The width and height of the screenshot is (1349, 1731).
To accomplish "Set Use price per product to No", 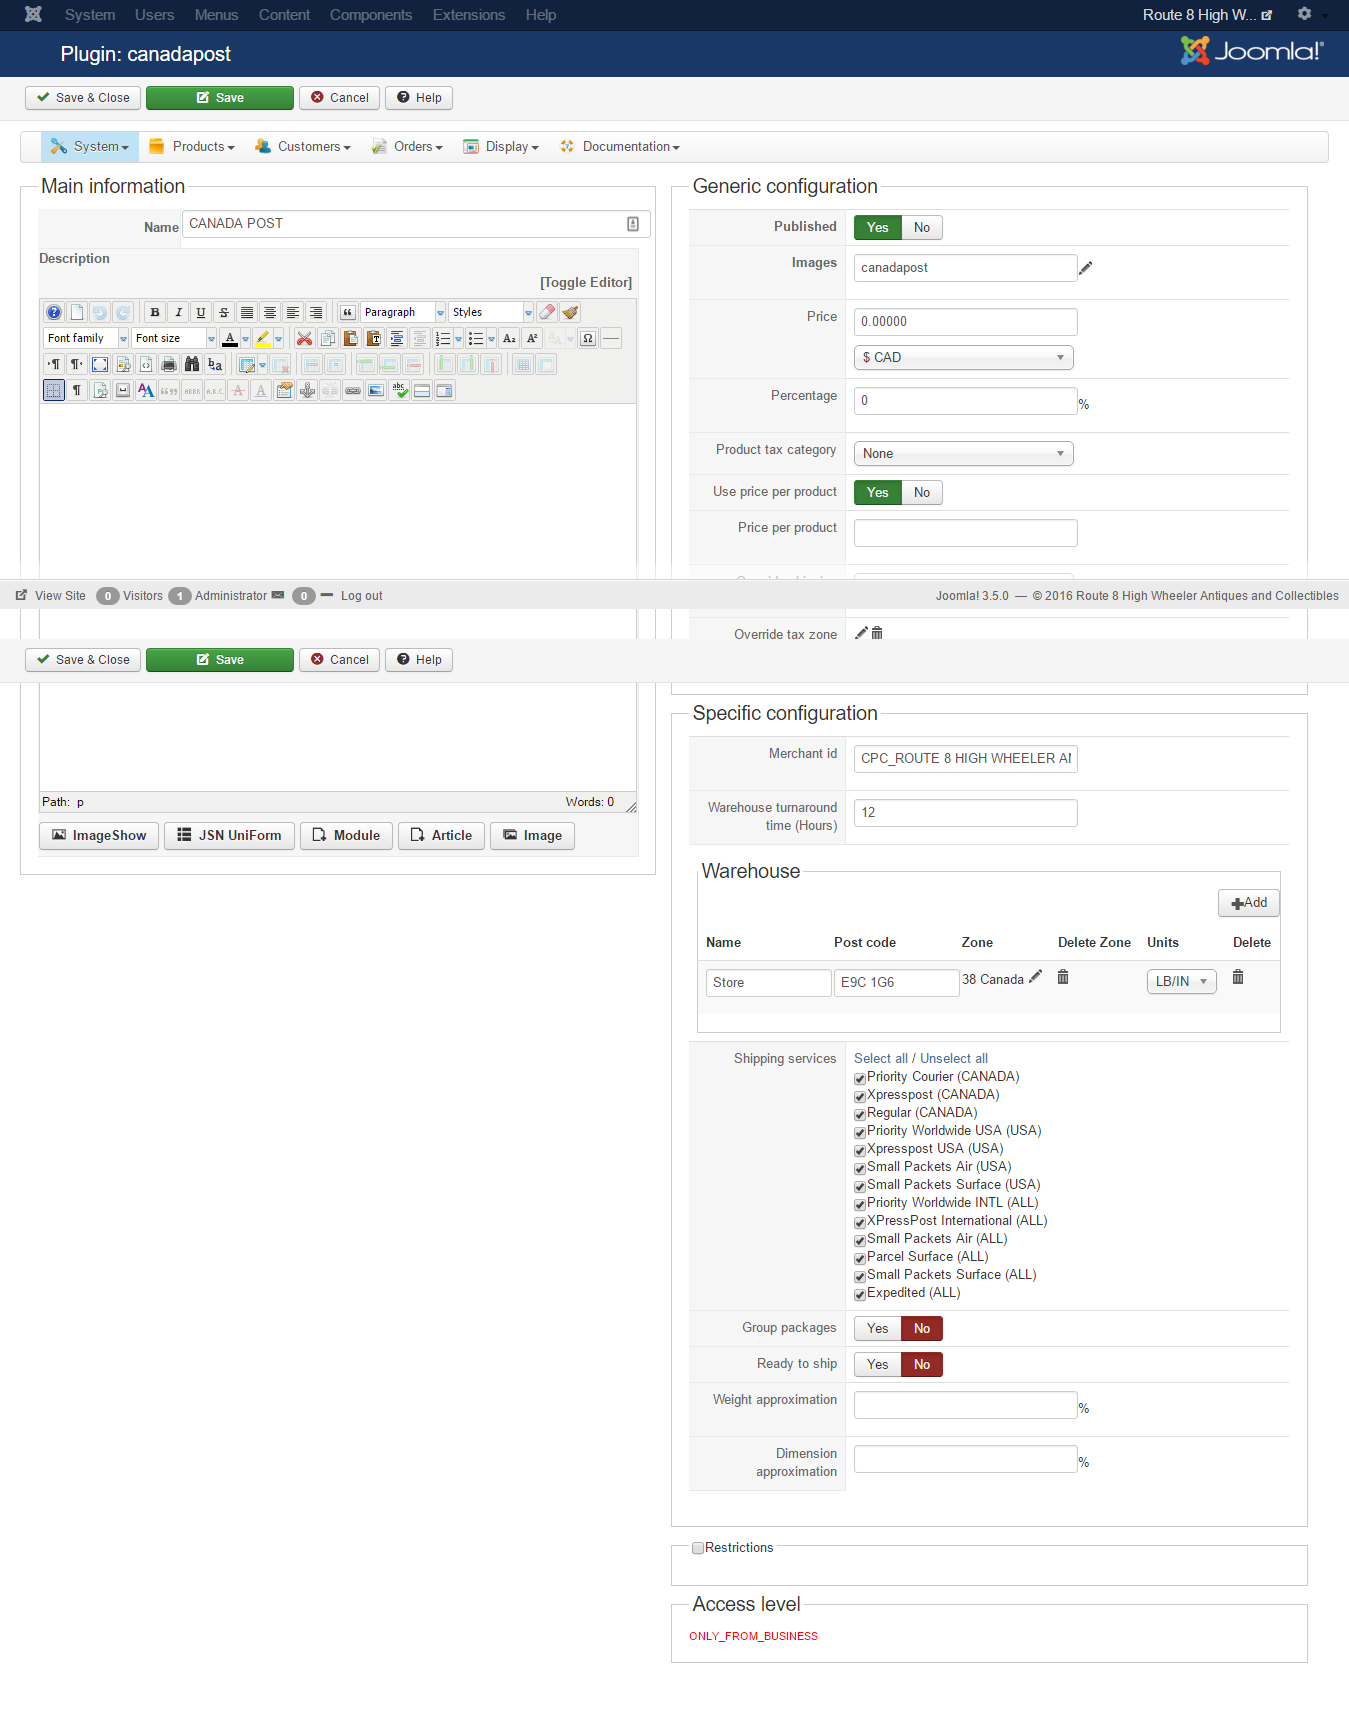I will tap(922, 493).
